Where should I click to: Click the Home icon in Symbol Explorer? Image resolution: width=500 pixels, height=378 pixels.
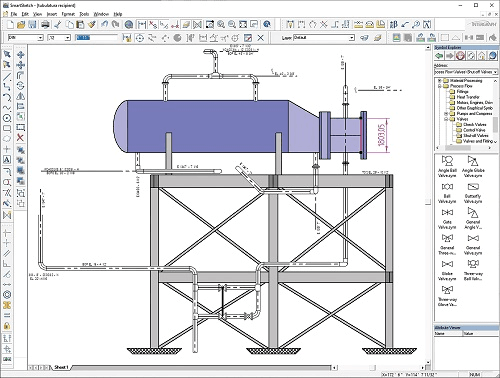tap(482, 56)
